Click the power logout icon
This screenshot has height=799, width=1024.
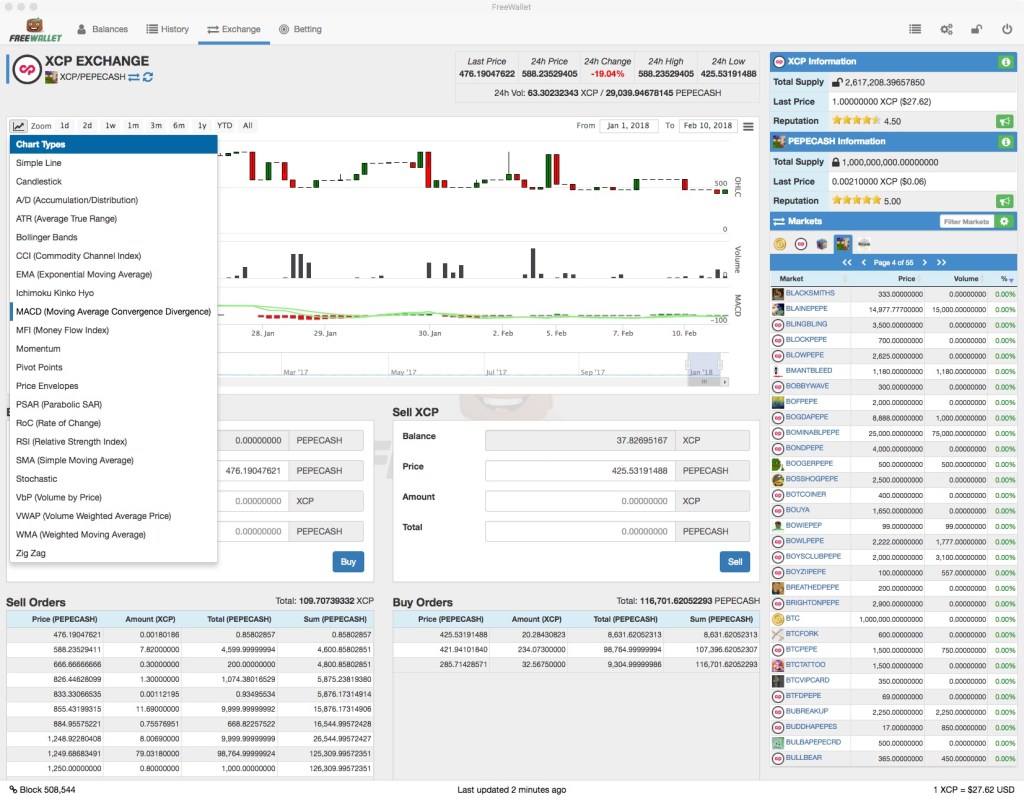tap(1006, 30)
